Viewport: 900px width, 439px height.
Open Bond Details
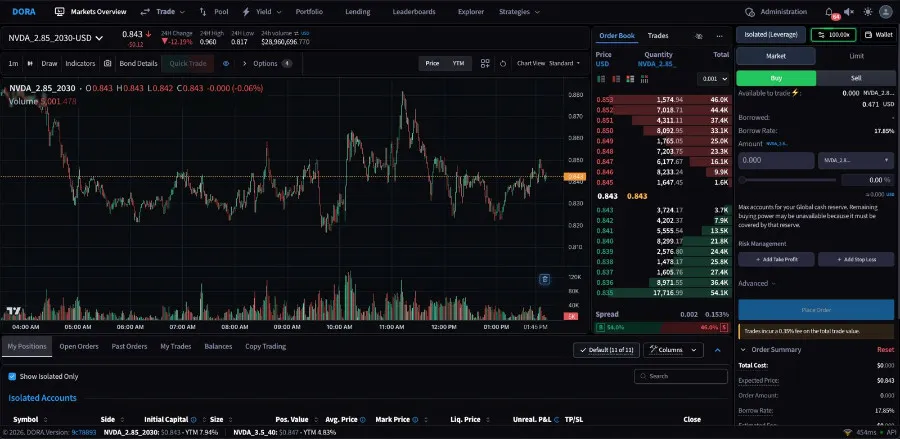coord(138,64)
